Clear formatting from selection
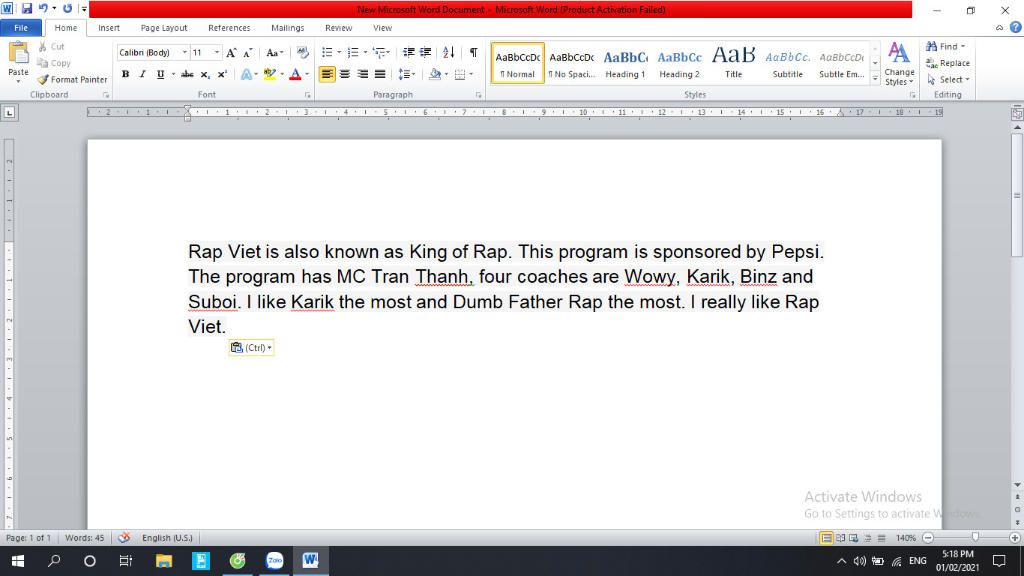 coord(302,52)
